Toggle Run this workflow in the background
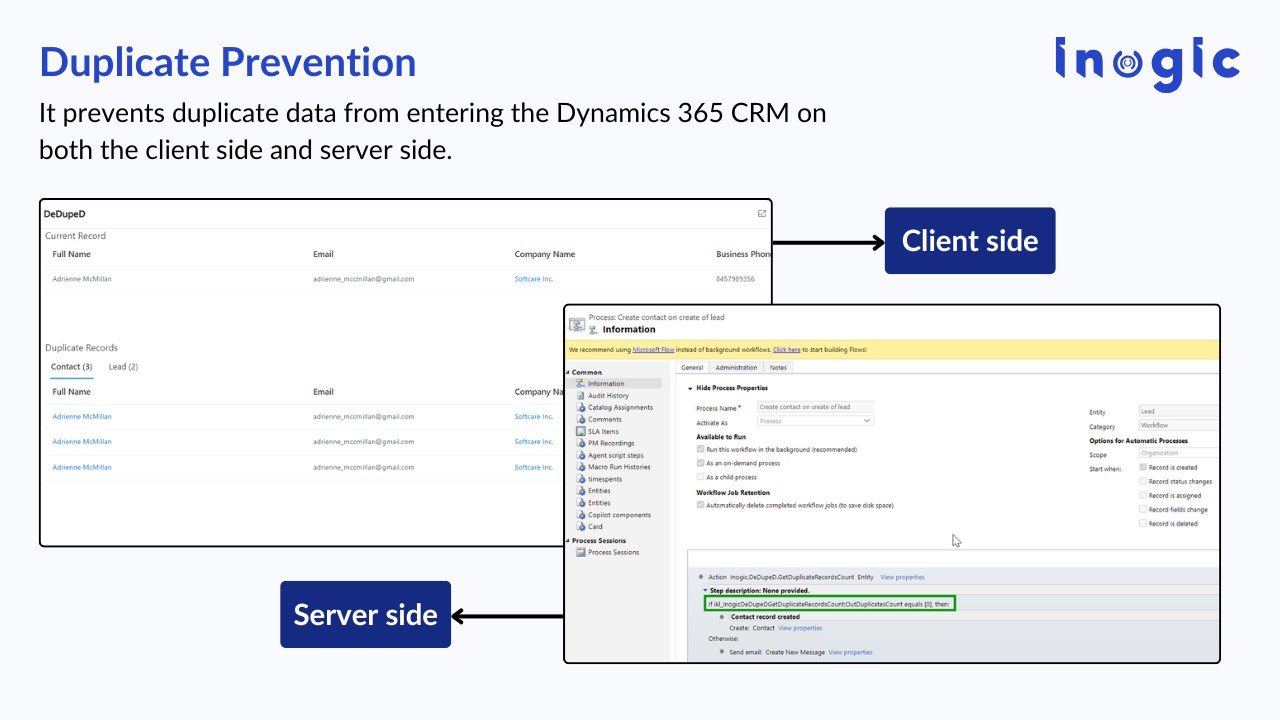Viewport: 1280px width, 720px height. tap(700, 450)
